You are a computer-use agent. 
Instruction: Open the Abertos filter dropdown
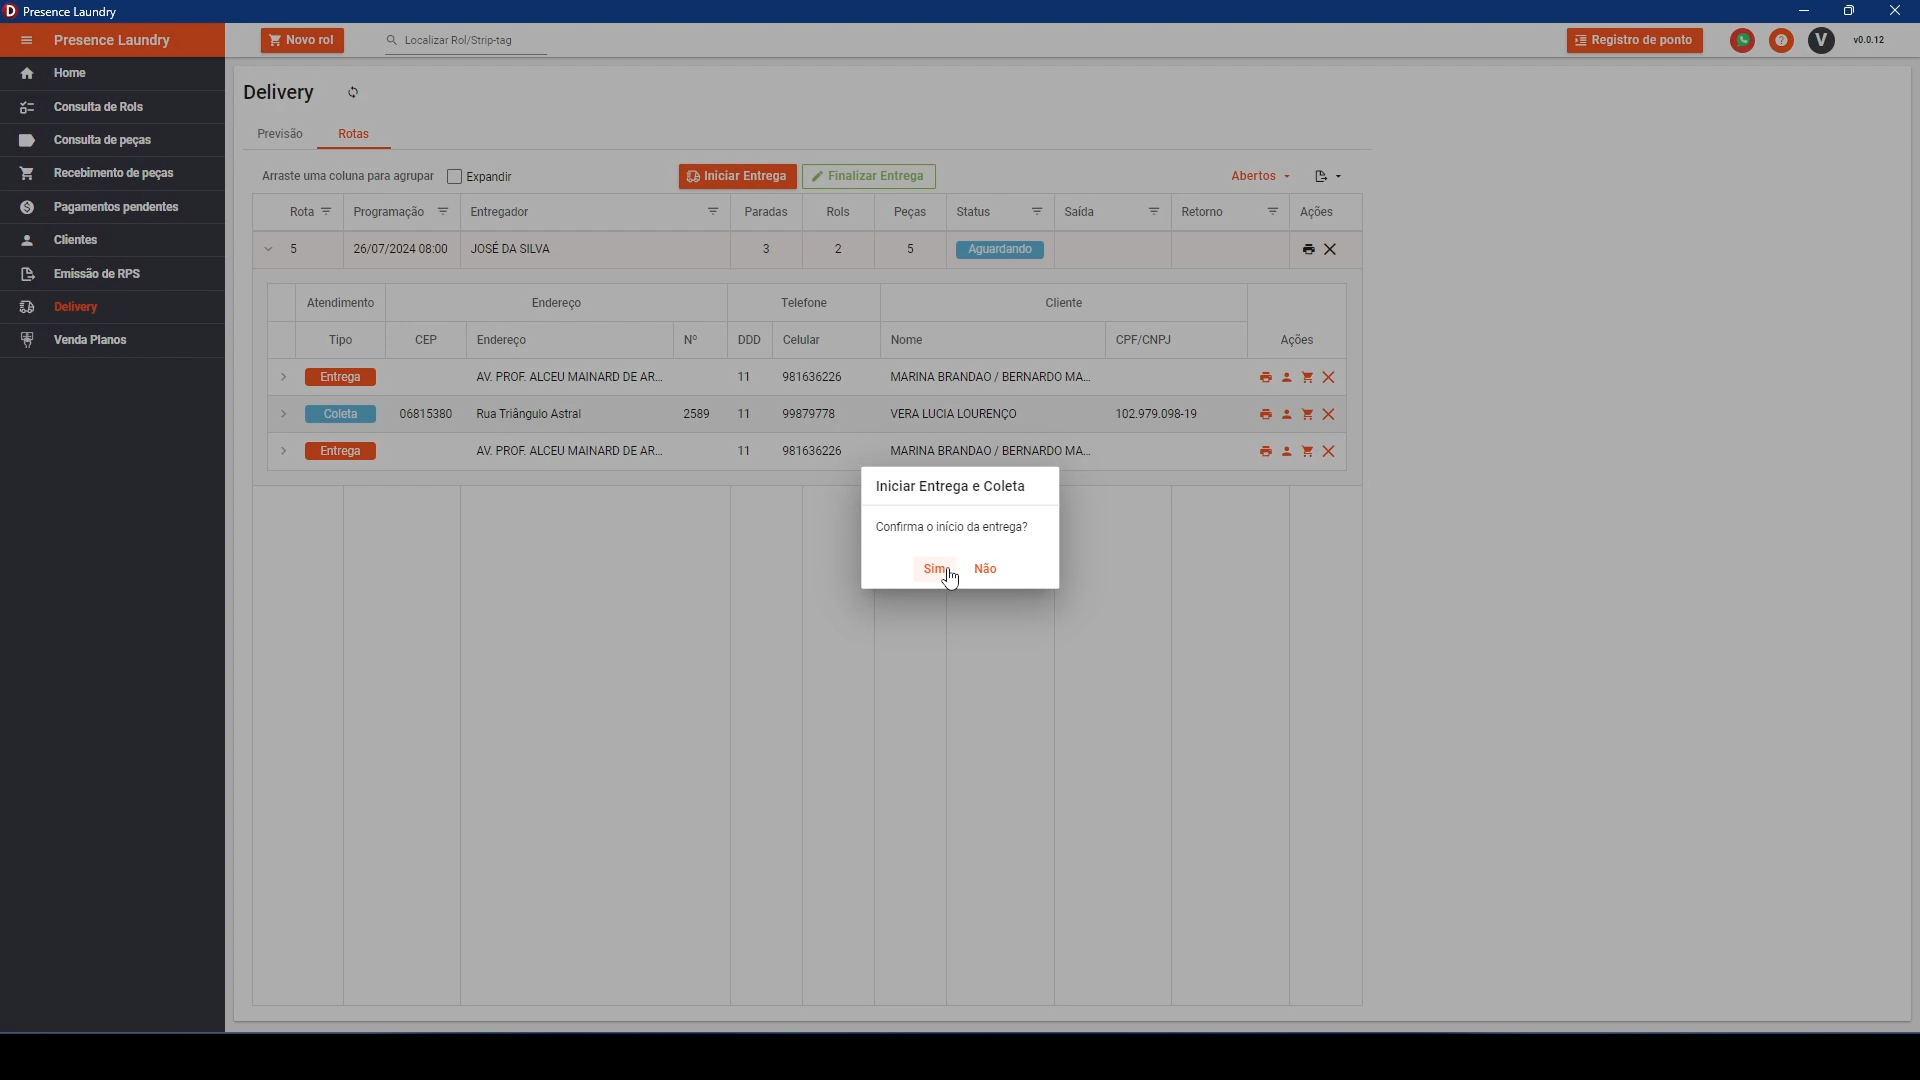tap(1261, 177)
